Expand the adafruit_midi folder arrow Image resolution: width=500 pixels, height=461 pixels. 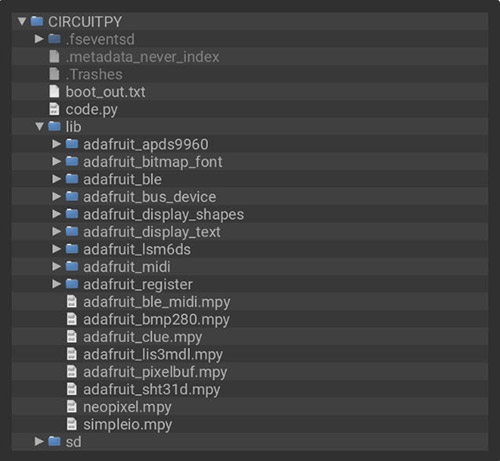tap(57, 266)
